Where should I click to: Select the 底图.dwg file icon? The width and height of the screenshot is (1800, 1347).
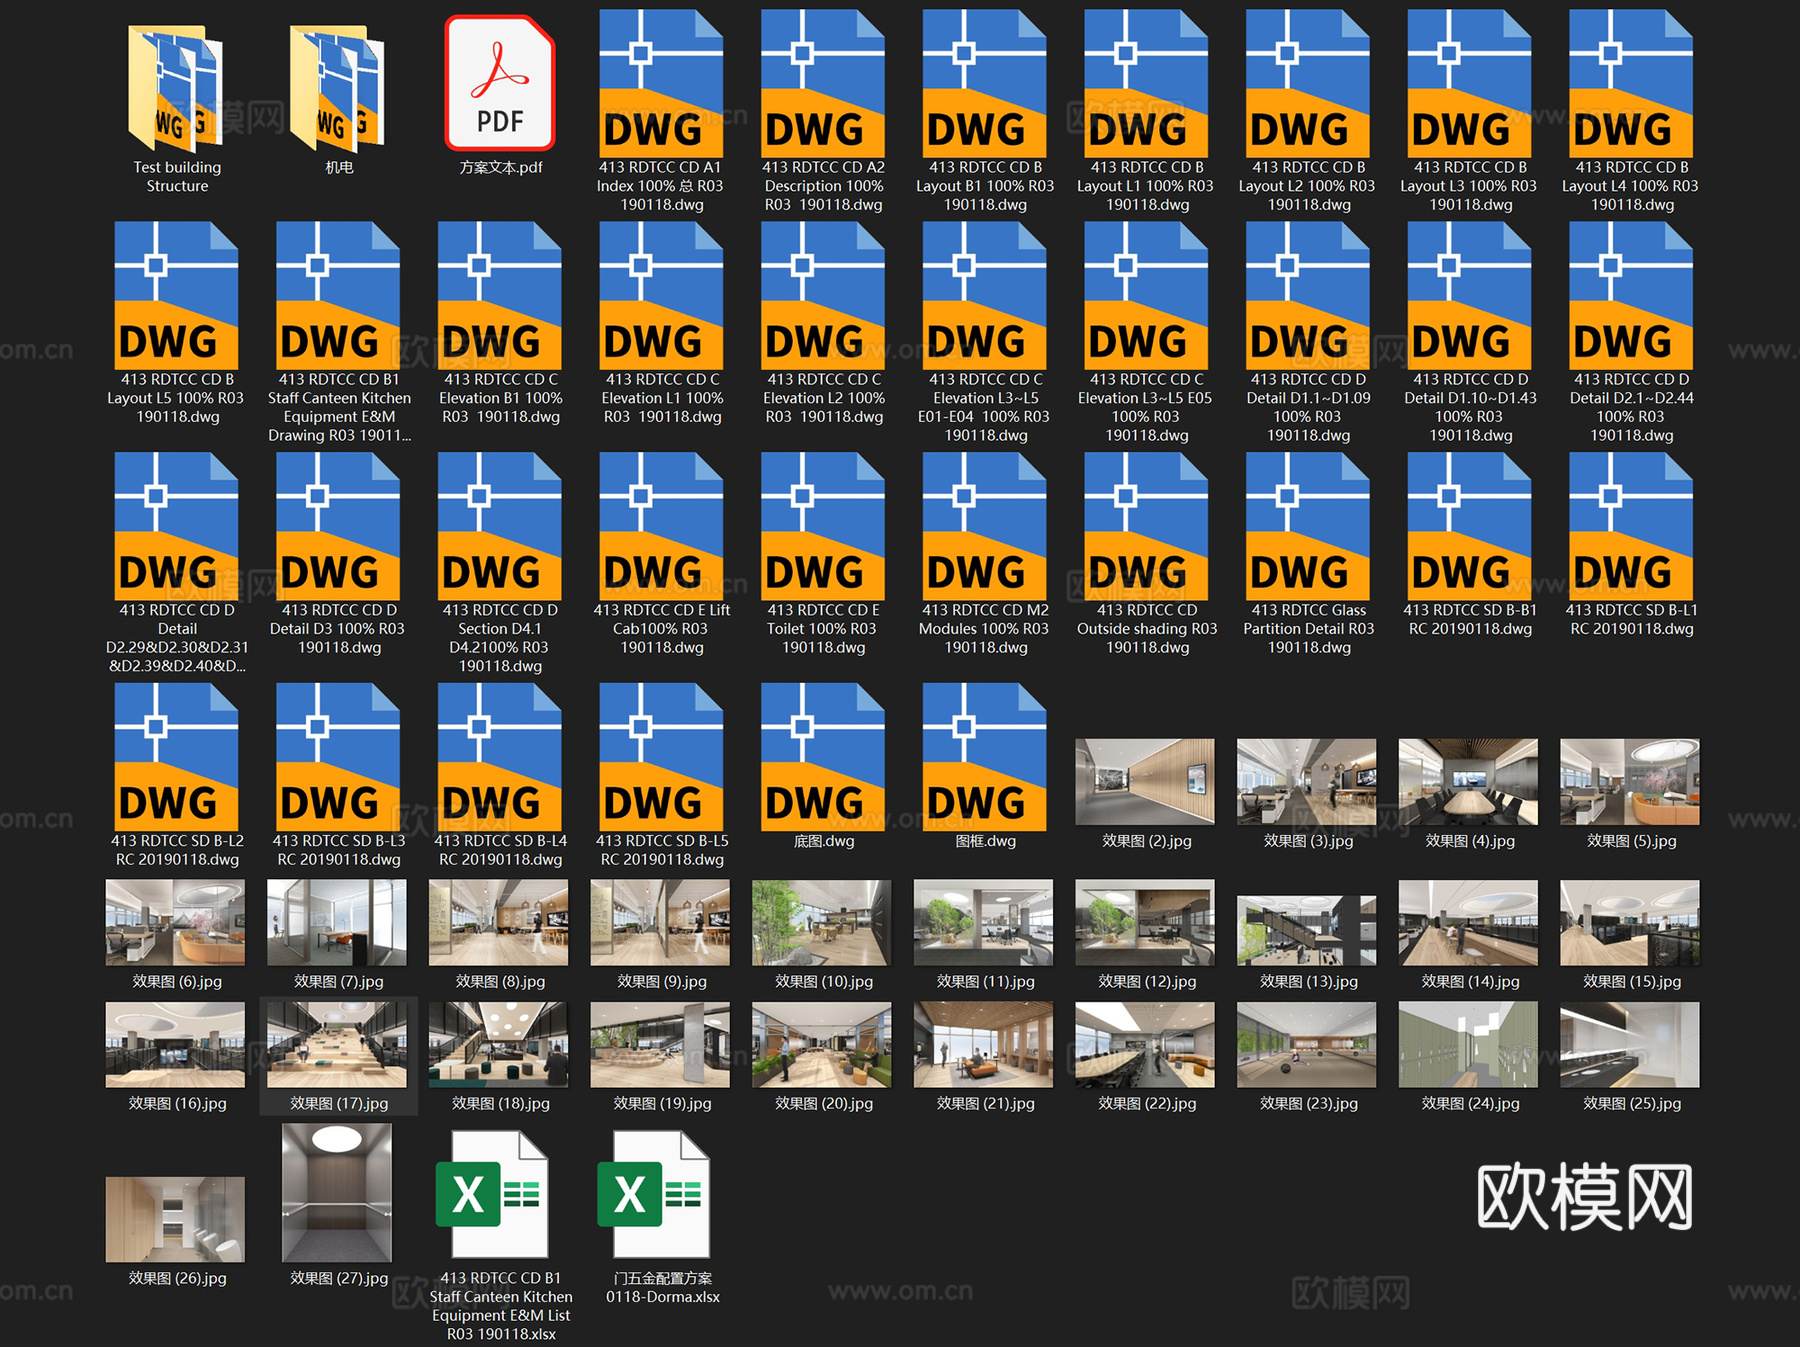tap(823, 758)
